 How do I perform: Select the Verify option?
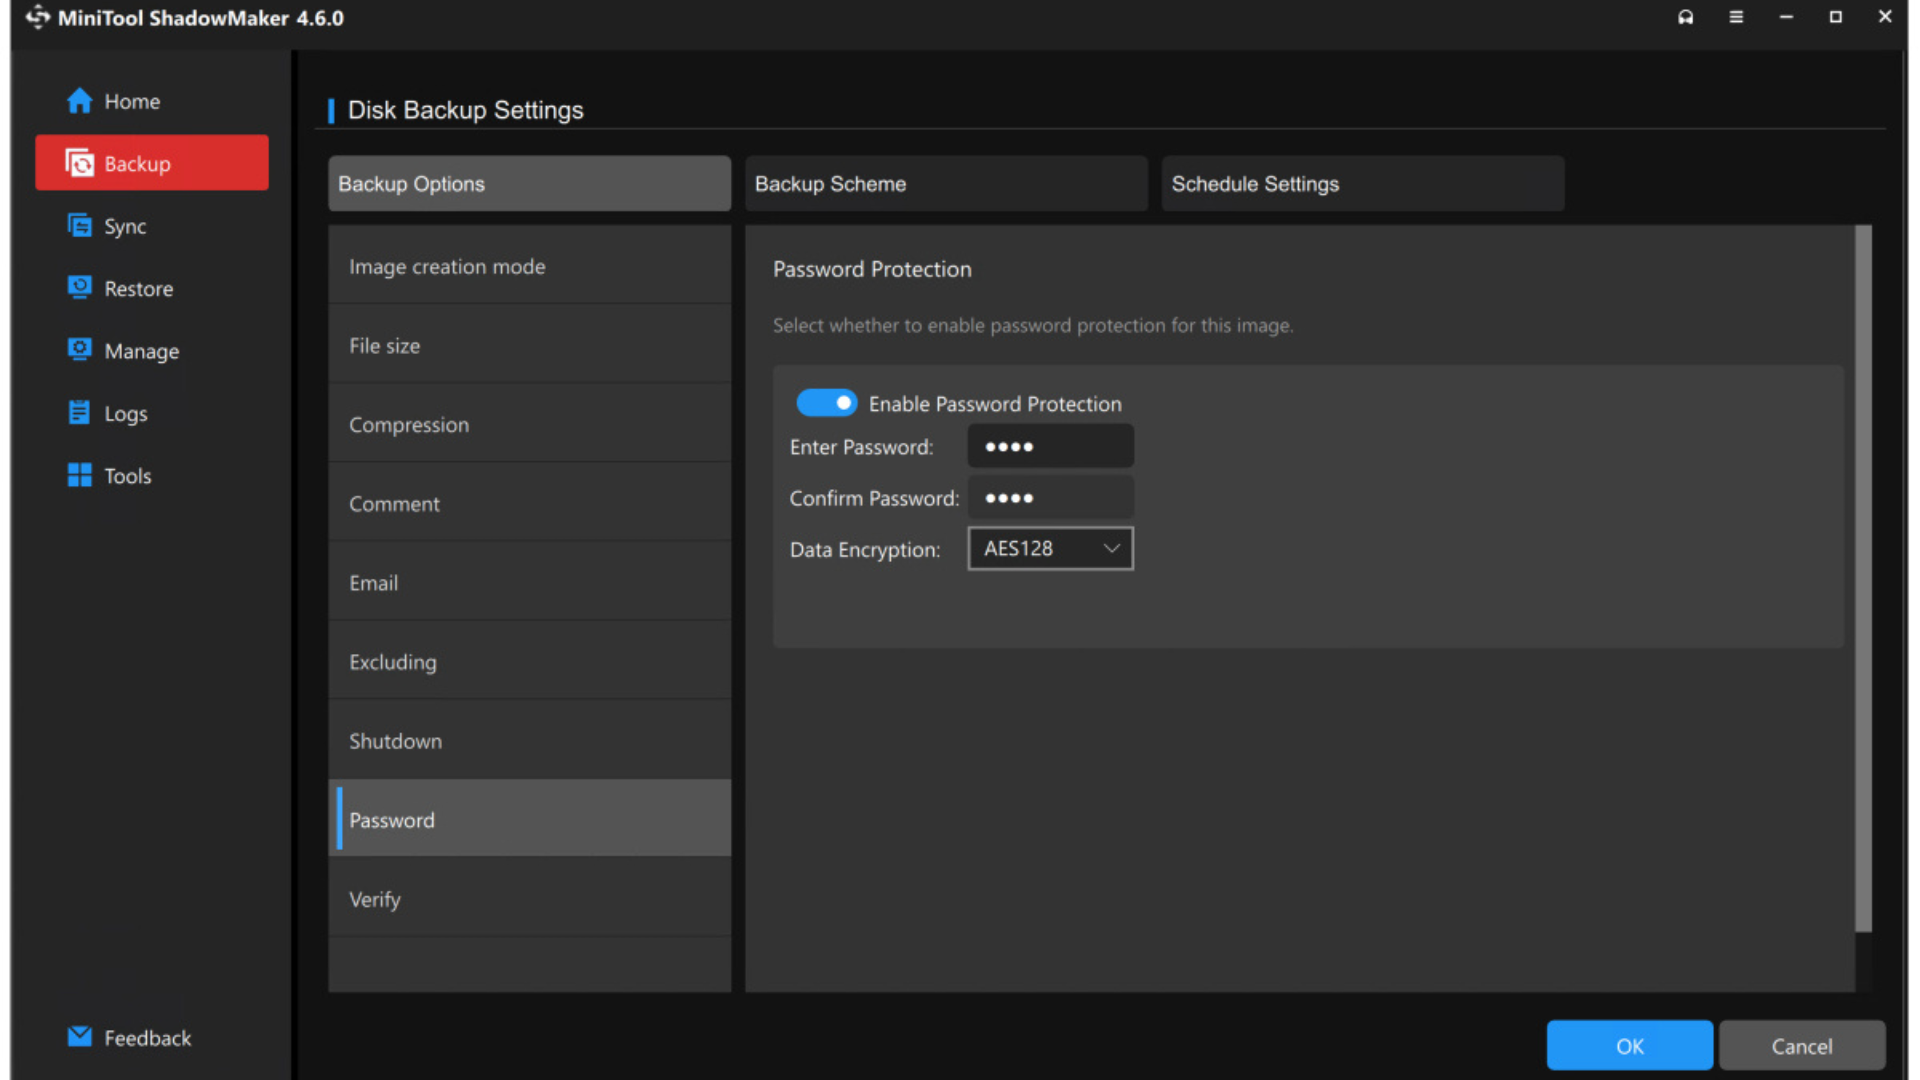click(529, 899)
